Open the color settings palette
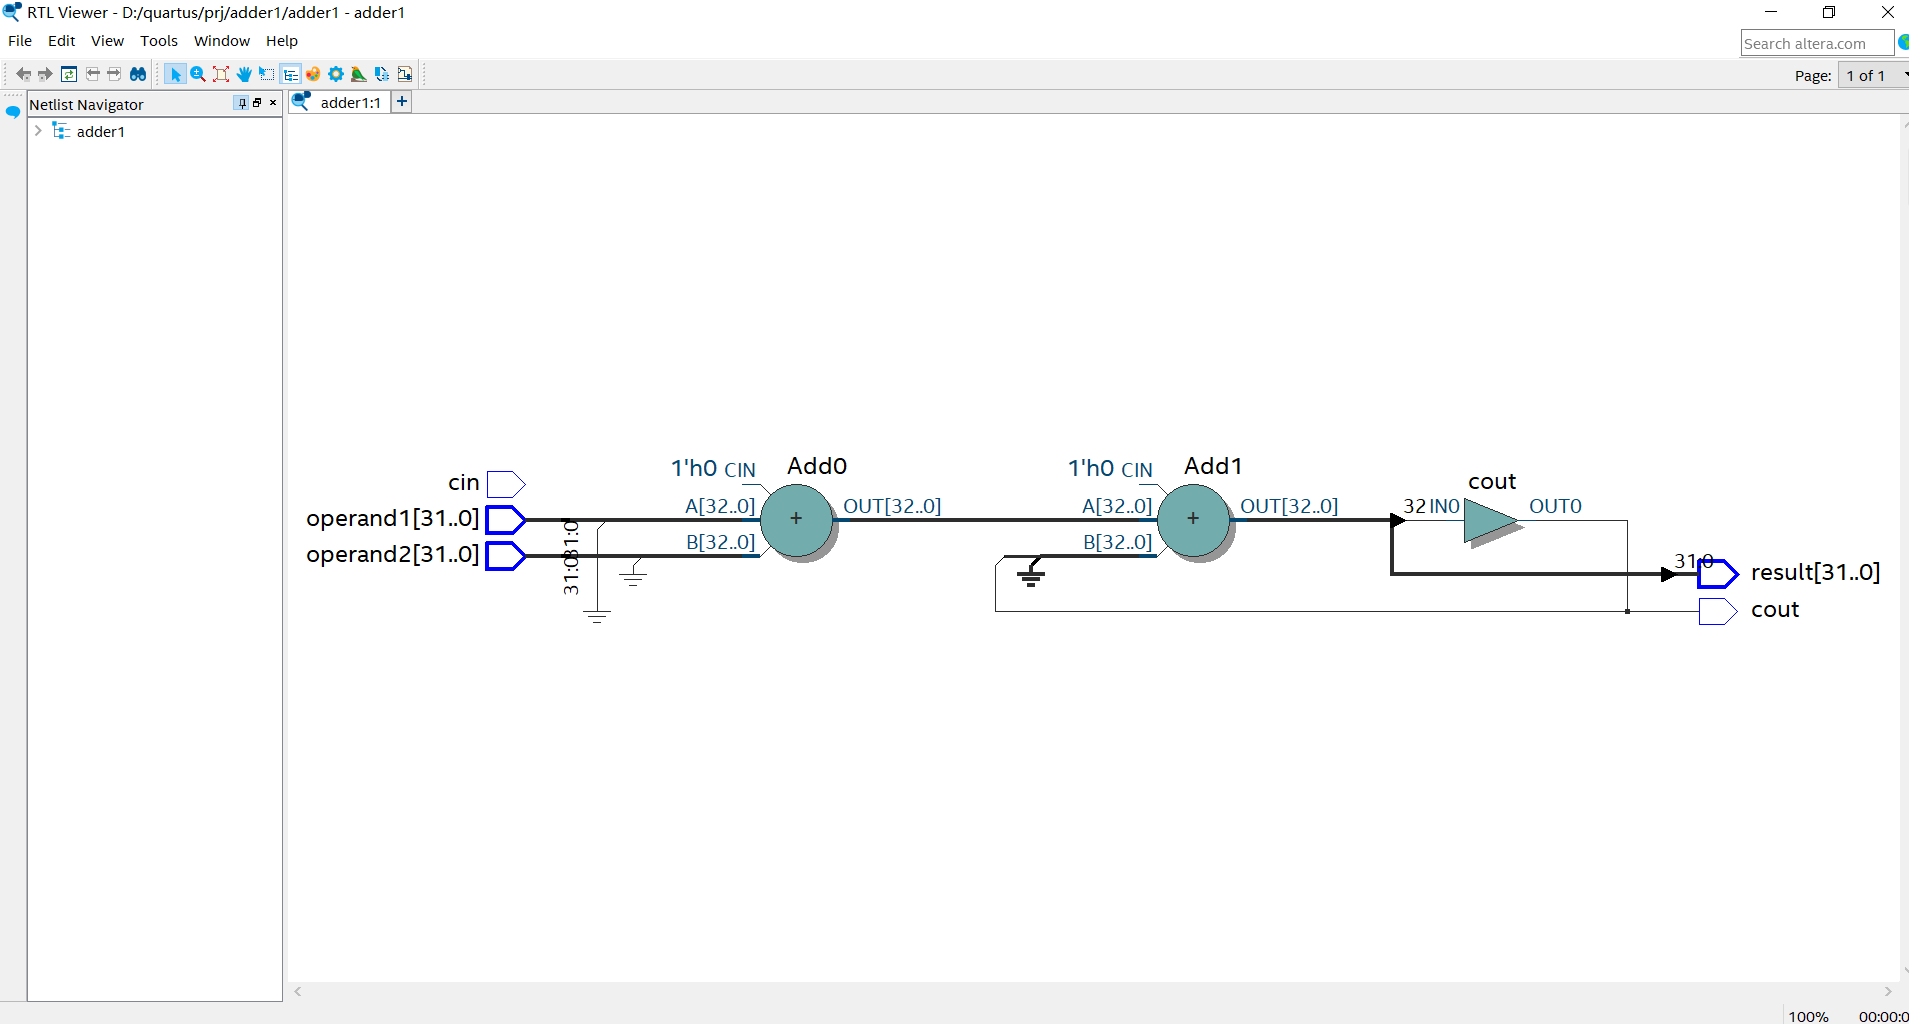The height and width of the screenshot is (1024, 1909). click(x=314, y=73)
